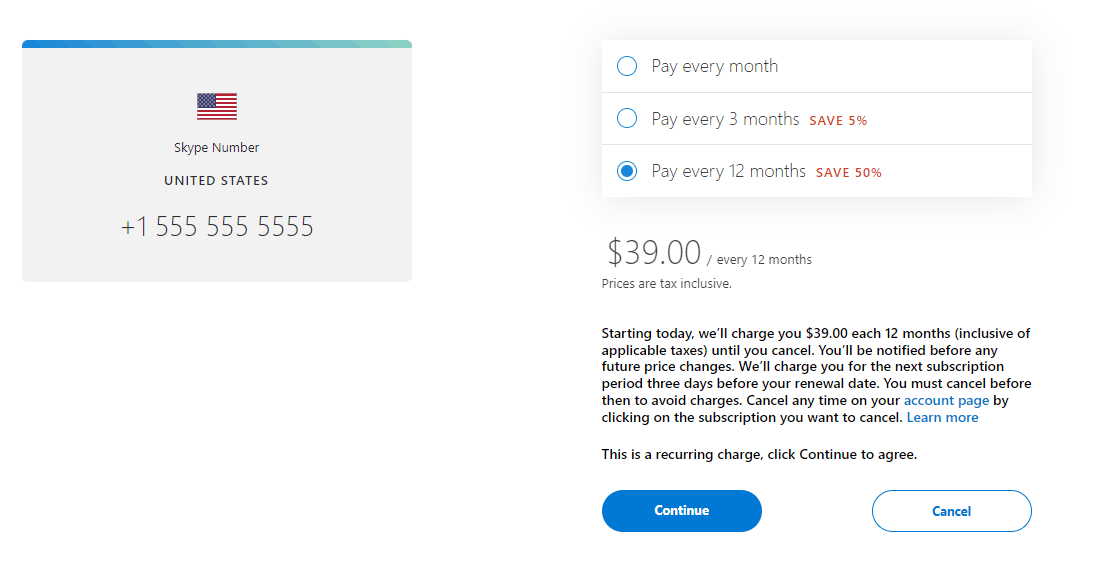1101x565 pixels.
Task: Click the Continue button
Action: [x=682, y=511]
